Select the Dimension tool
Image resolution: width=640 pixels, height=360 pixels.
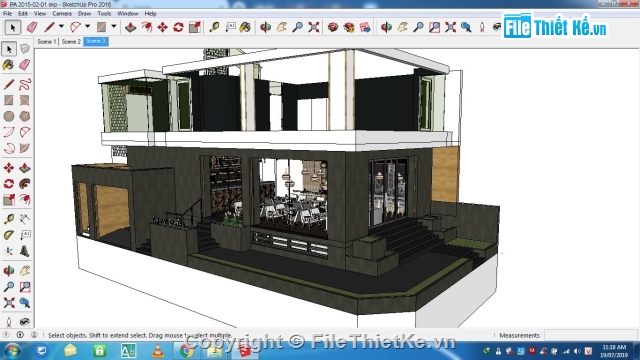(x=24, y=220)
